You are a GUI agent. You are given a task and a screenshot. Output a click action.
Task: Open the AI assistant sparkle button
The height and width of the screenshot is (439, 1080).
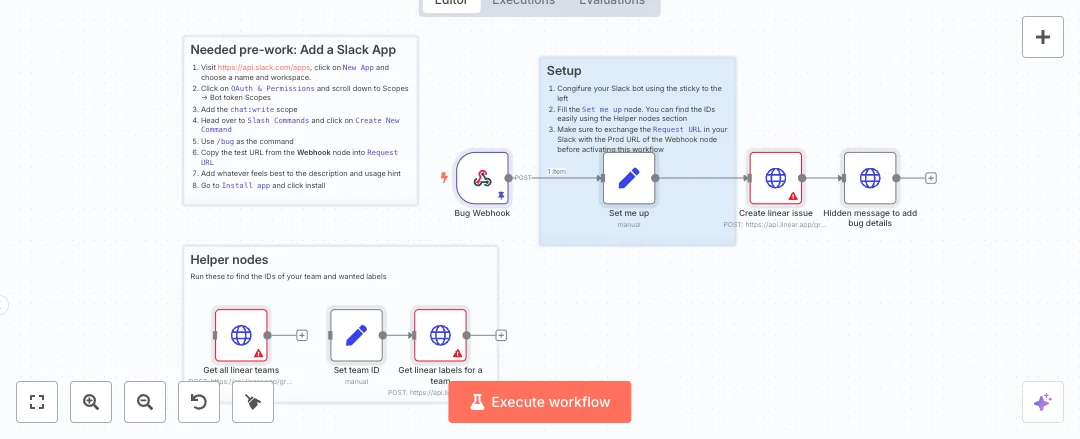pyautogui.click(x=1042, y=402)
